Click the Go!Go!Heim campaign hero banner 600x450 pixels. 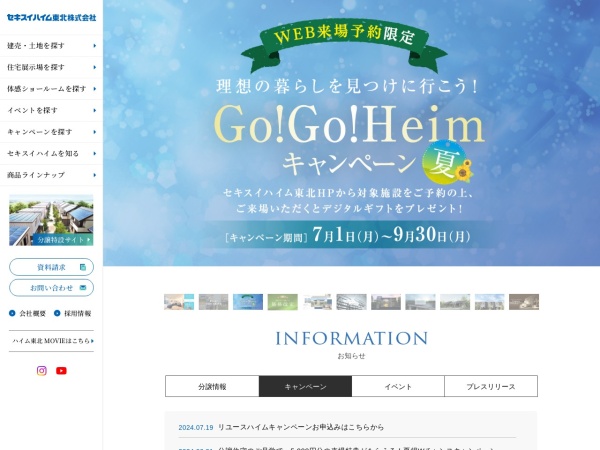[x=351, y=133]
